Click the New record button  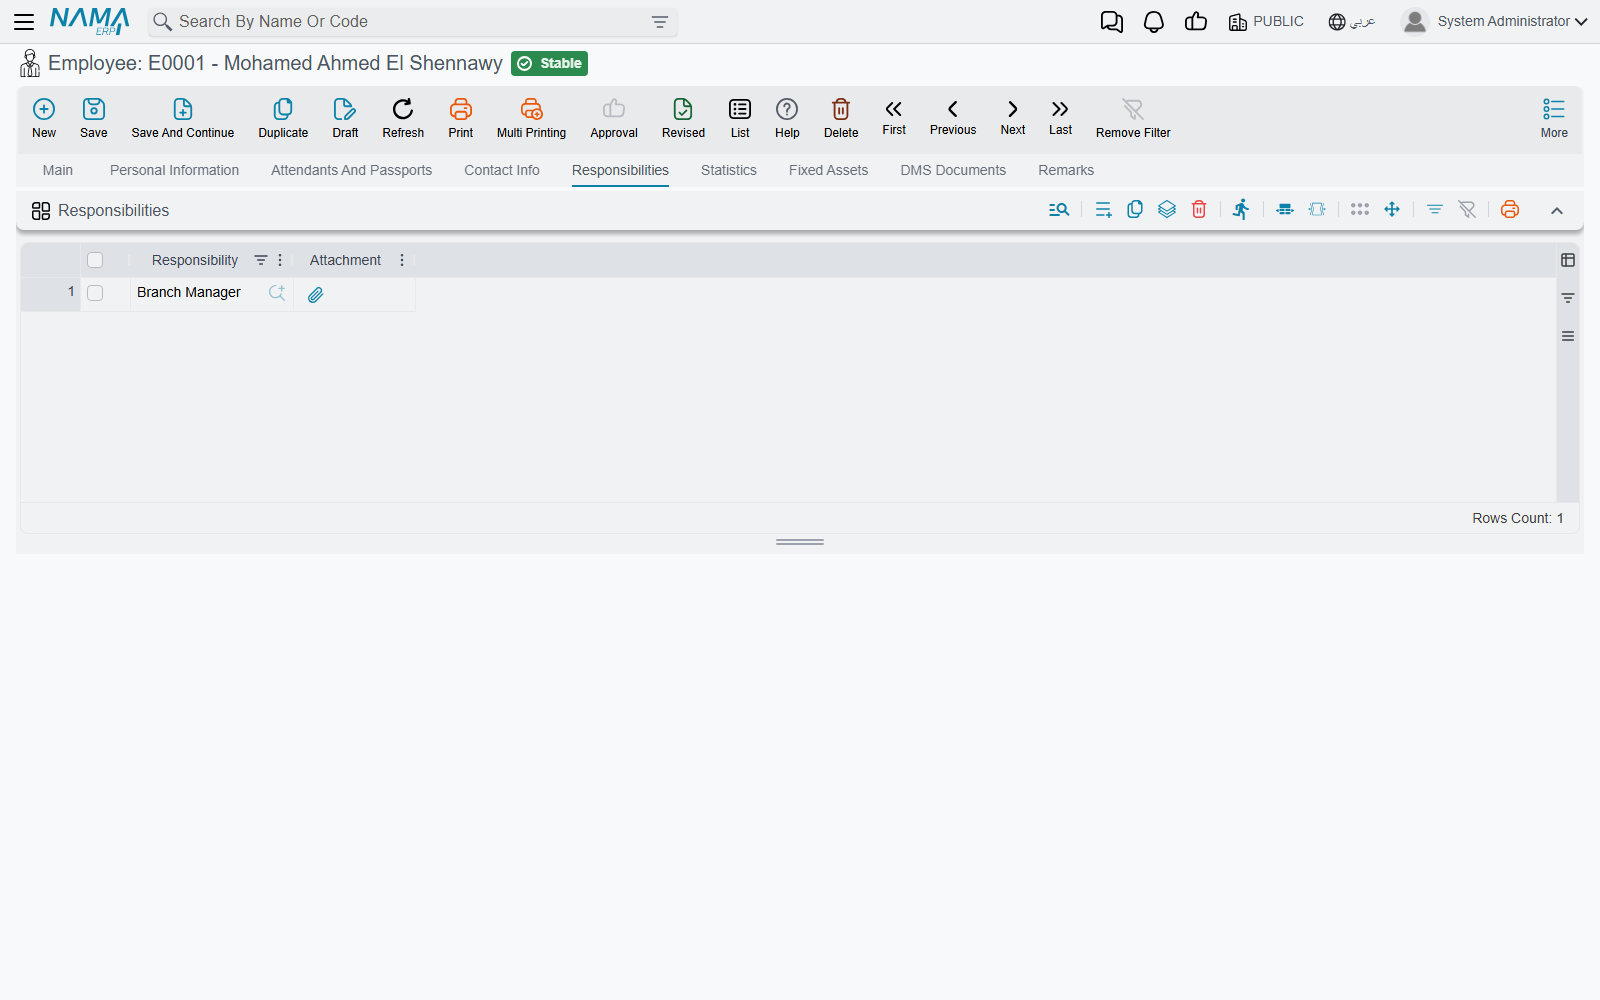(44, 118)
